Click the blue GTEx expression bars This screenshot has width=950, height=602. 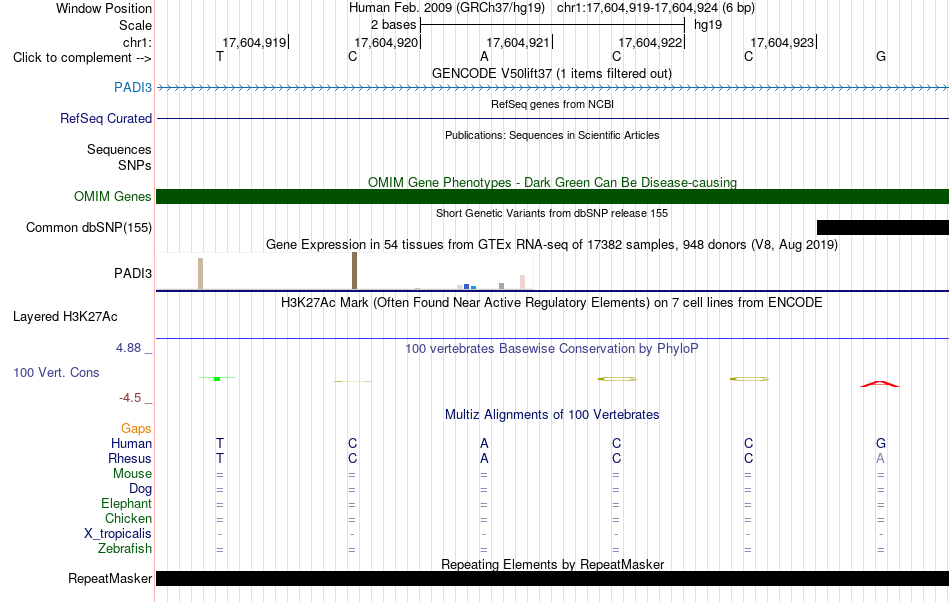tap(470, 286)
